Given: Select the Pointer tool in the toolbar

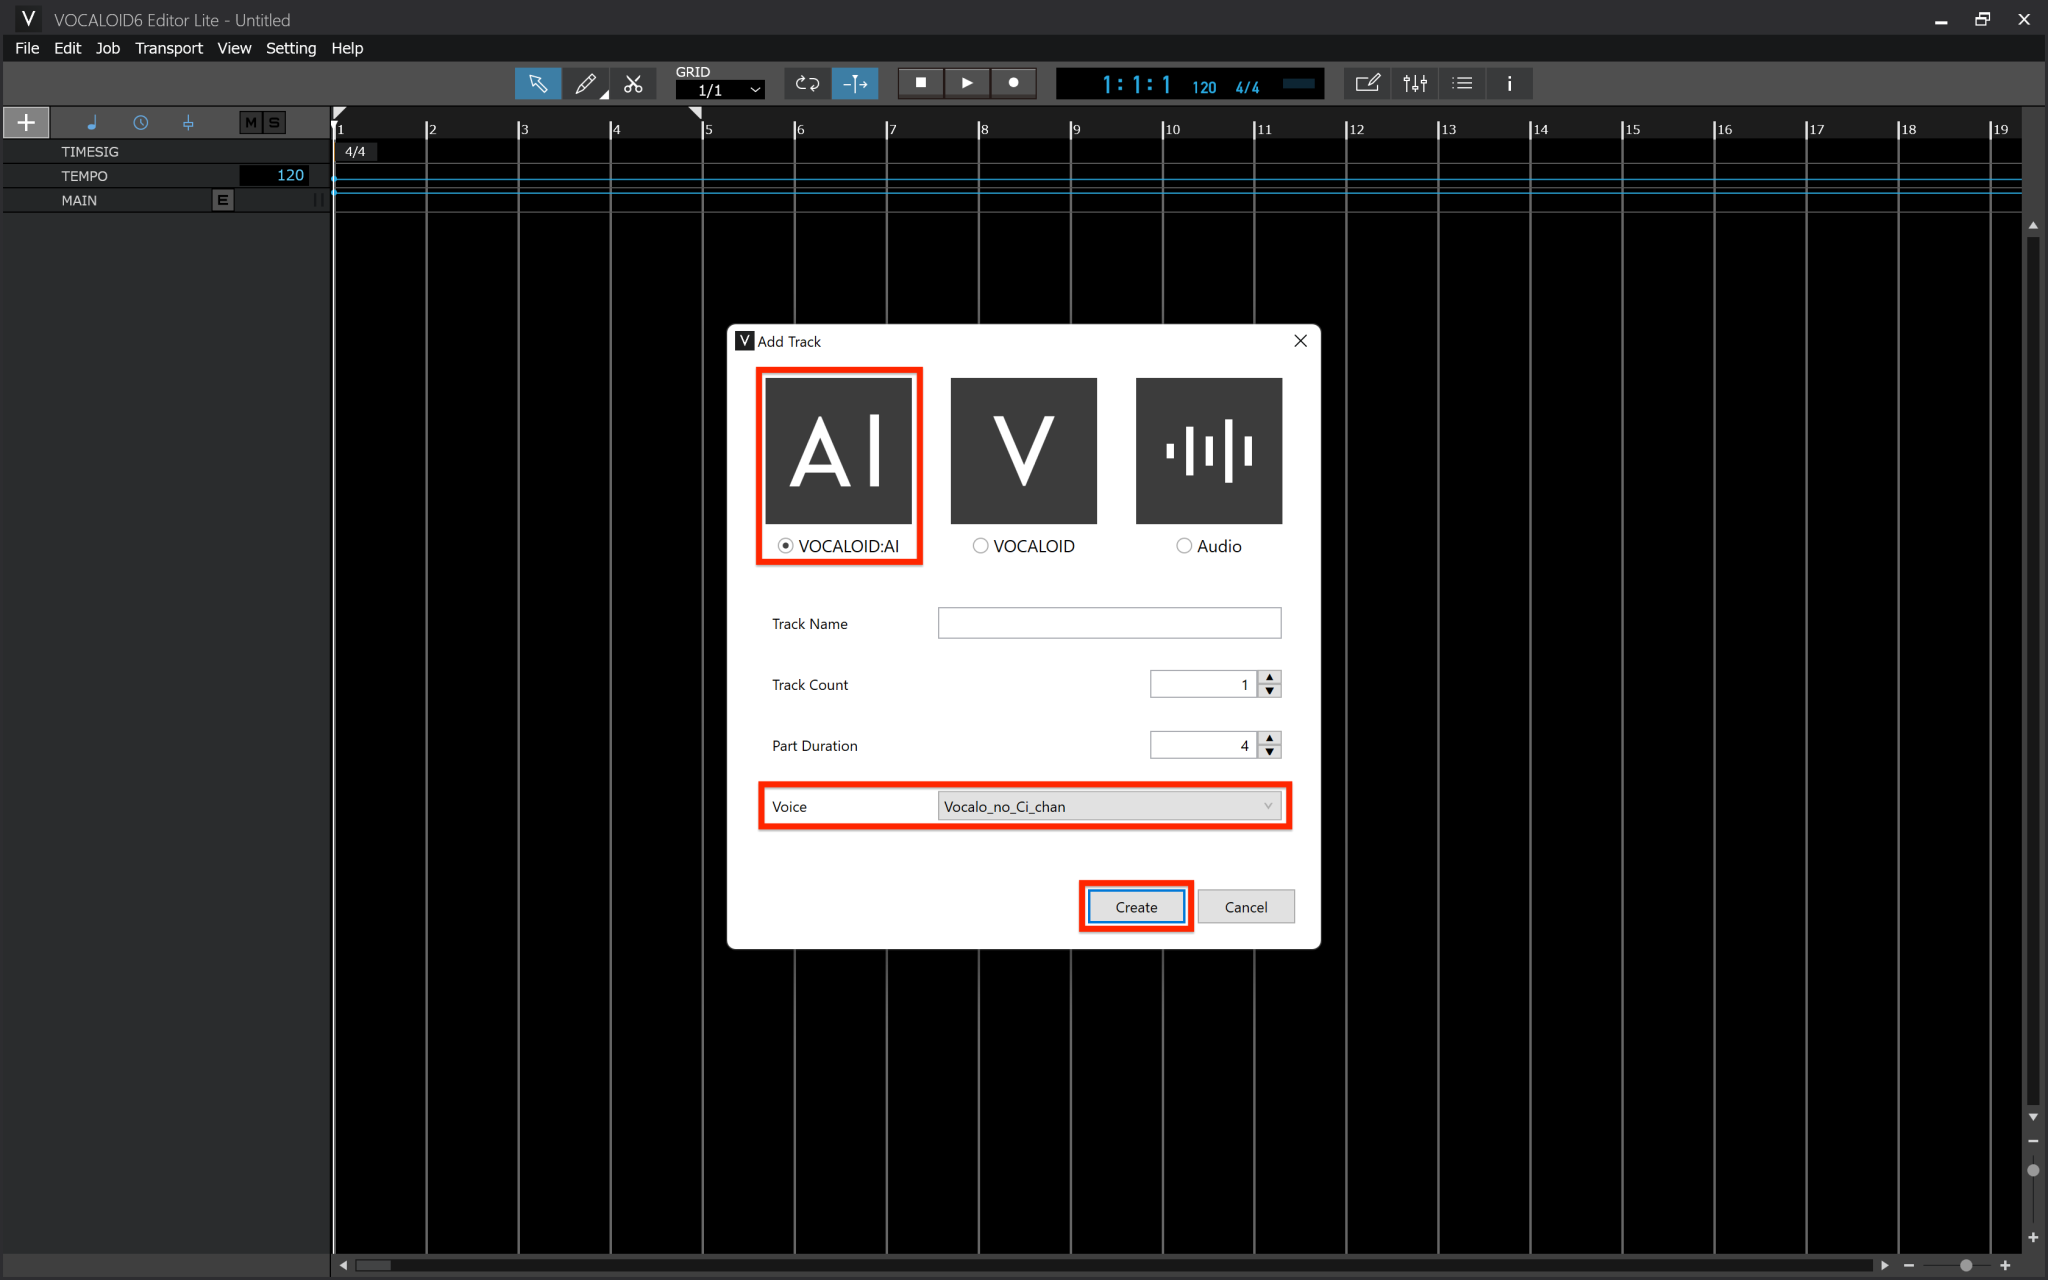Looking at the screenshot, I should pyautogui.click(x=537, y=83).
